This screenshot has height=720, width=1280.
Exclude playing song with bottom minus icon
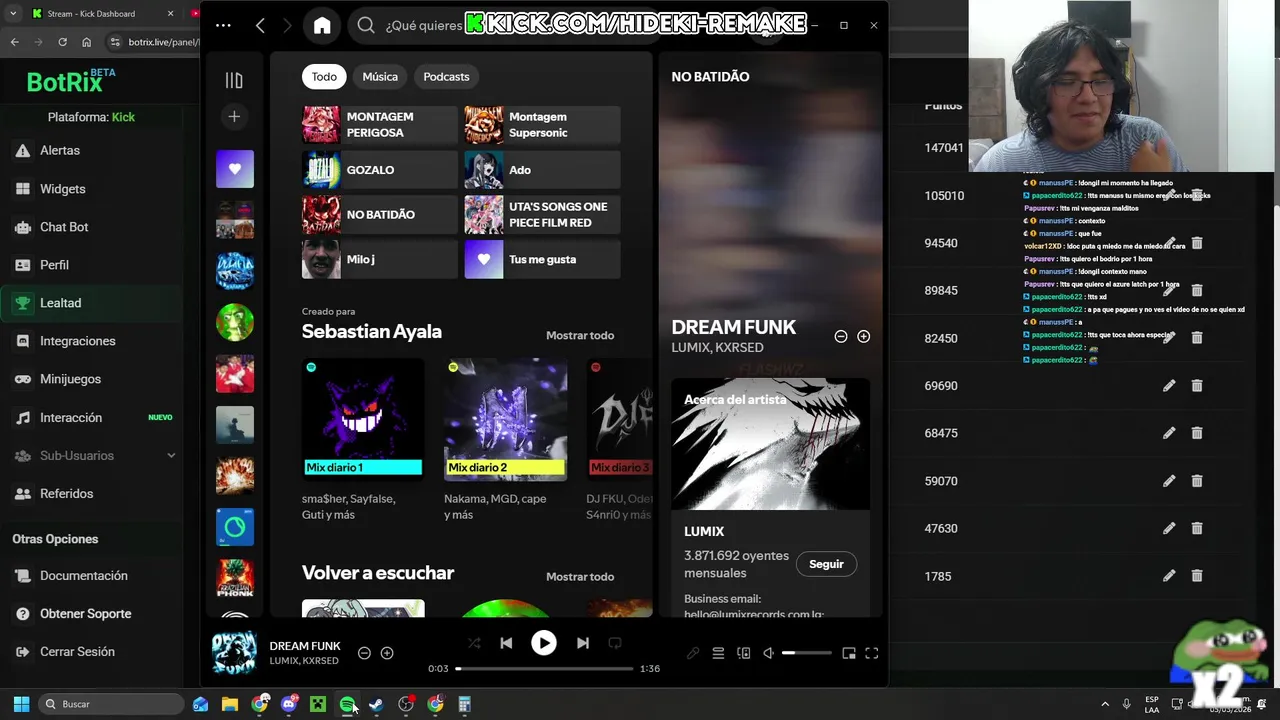click(x=364, y=653)
